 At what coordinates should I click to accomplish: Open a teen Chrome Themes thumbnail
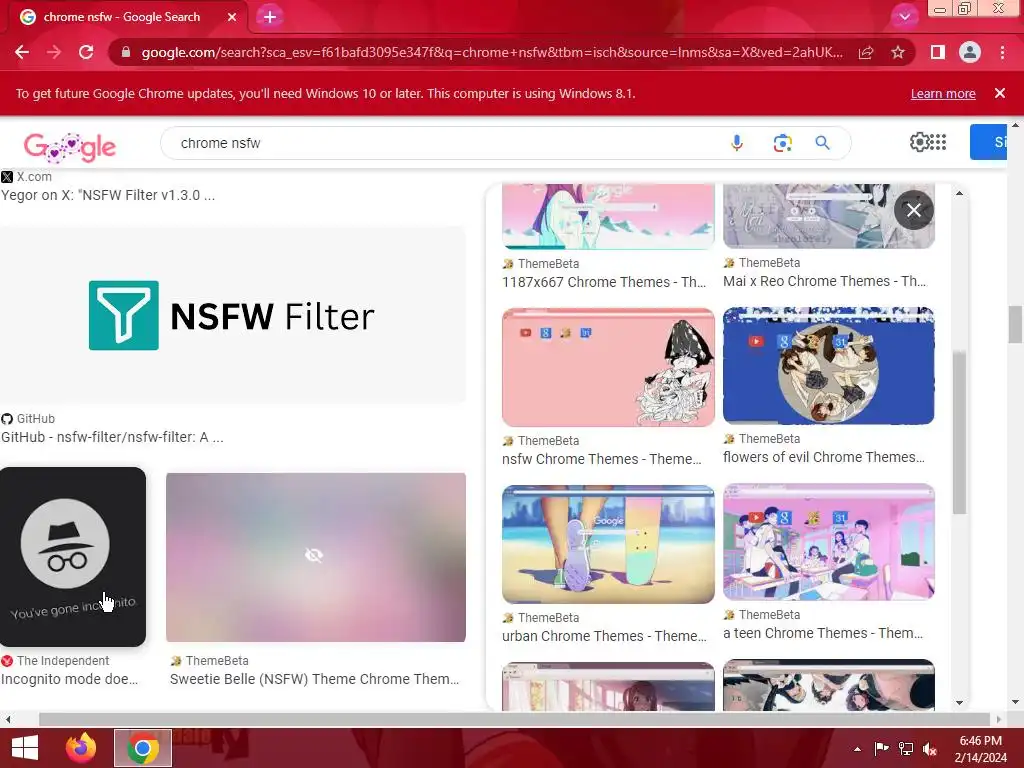point(829,541)
